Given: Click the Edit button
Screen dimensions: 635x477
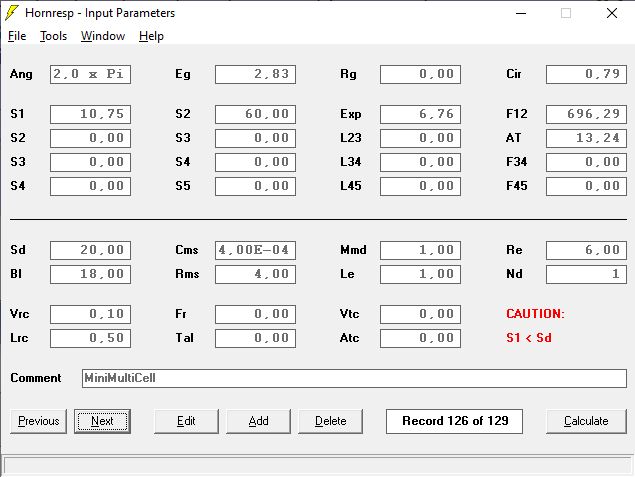Looking at the screenshot, I should tap(186, 421).
